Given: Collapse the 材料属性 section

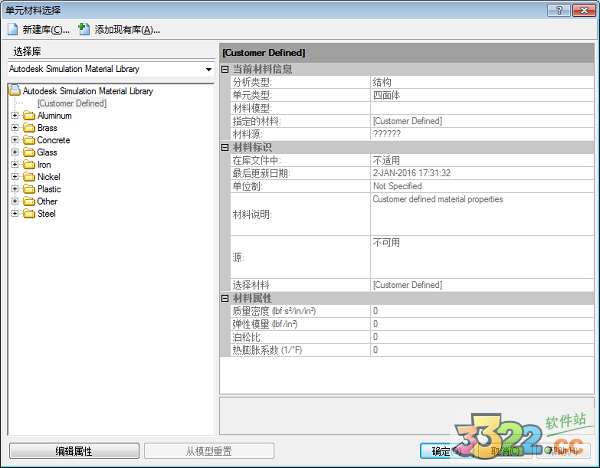Looking at the screenshot, I should tap(225, 298).
